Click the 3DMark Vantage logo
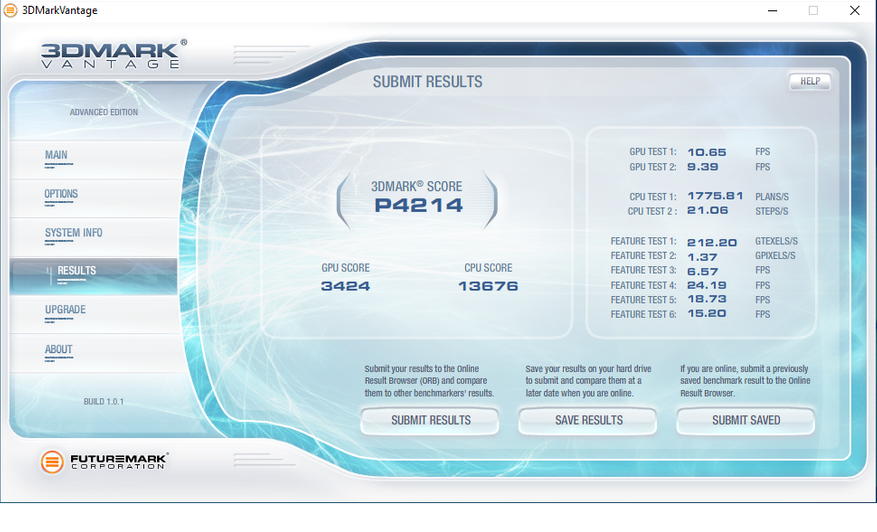 (114, 54)
